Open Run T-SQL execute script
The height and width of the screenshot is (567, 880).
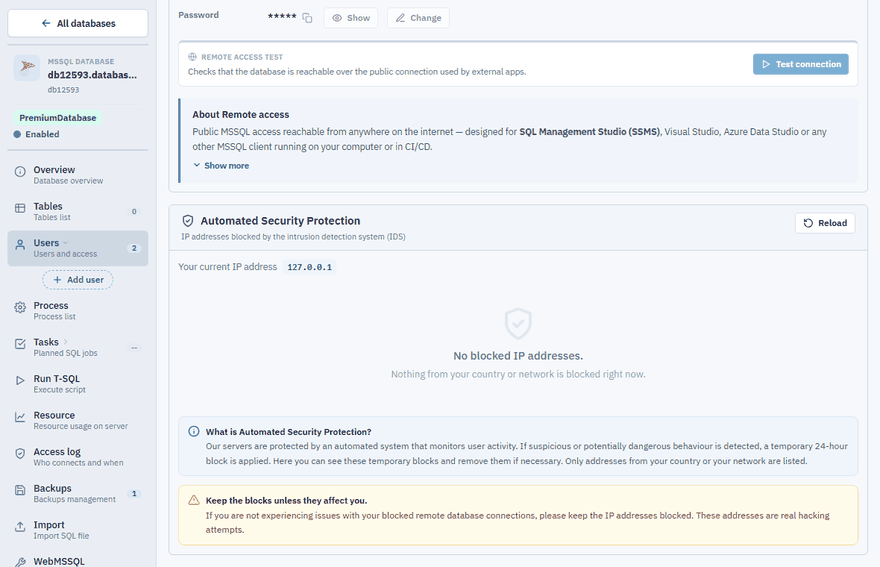coord(77,383)
